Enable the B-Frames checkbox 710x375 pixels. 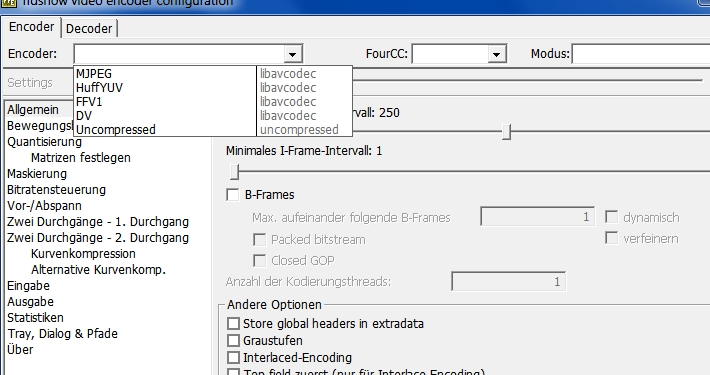click(233, 195)
